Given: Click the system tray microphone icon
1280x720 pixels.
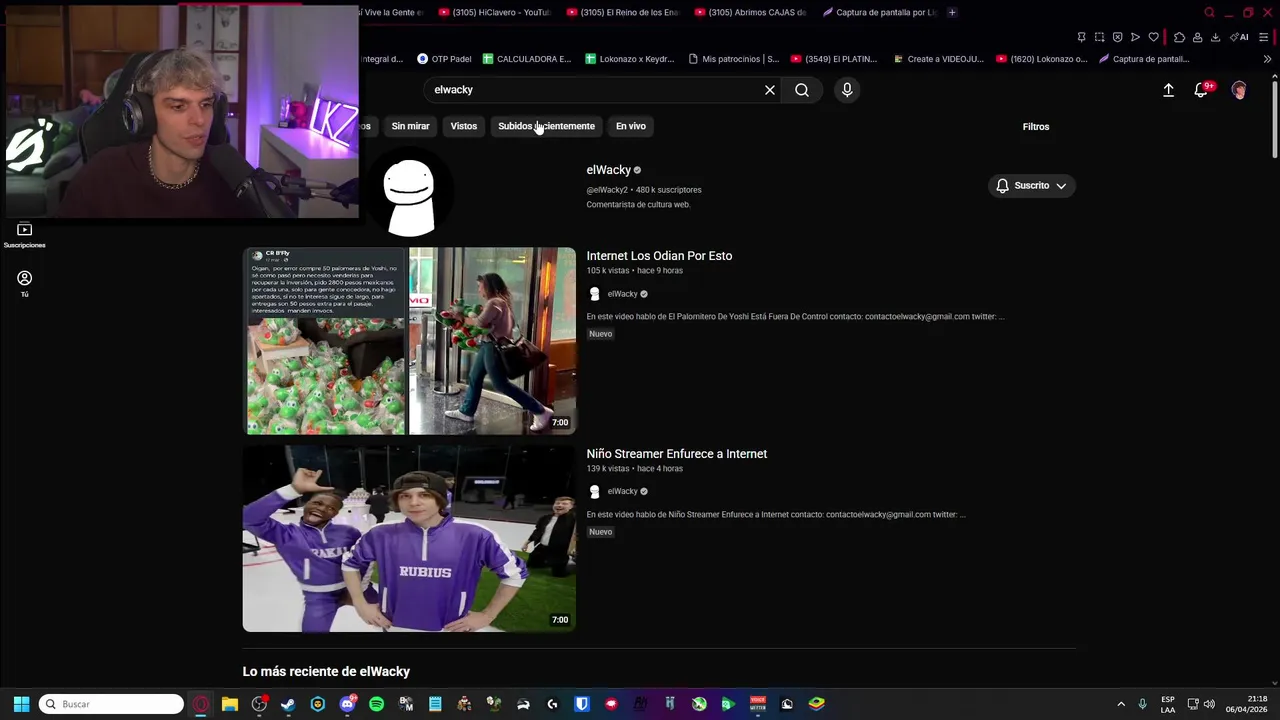Looking at the screenshot, I should pyautogui.click(x=1142, y=704).
